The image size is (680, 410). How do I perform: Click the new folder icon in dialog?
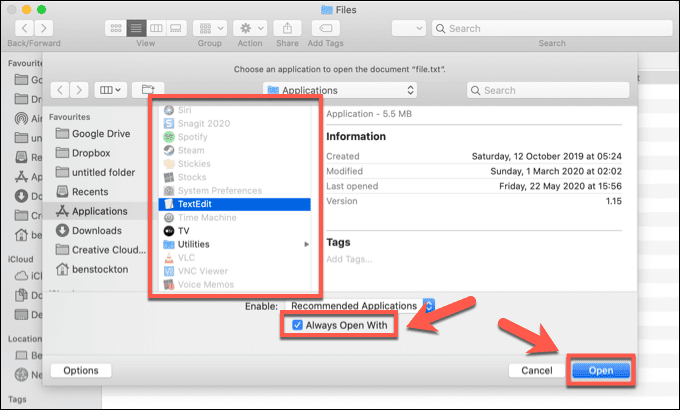[x=148, y=90]
